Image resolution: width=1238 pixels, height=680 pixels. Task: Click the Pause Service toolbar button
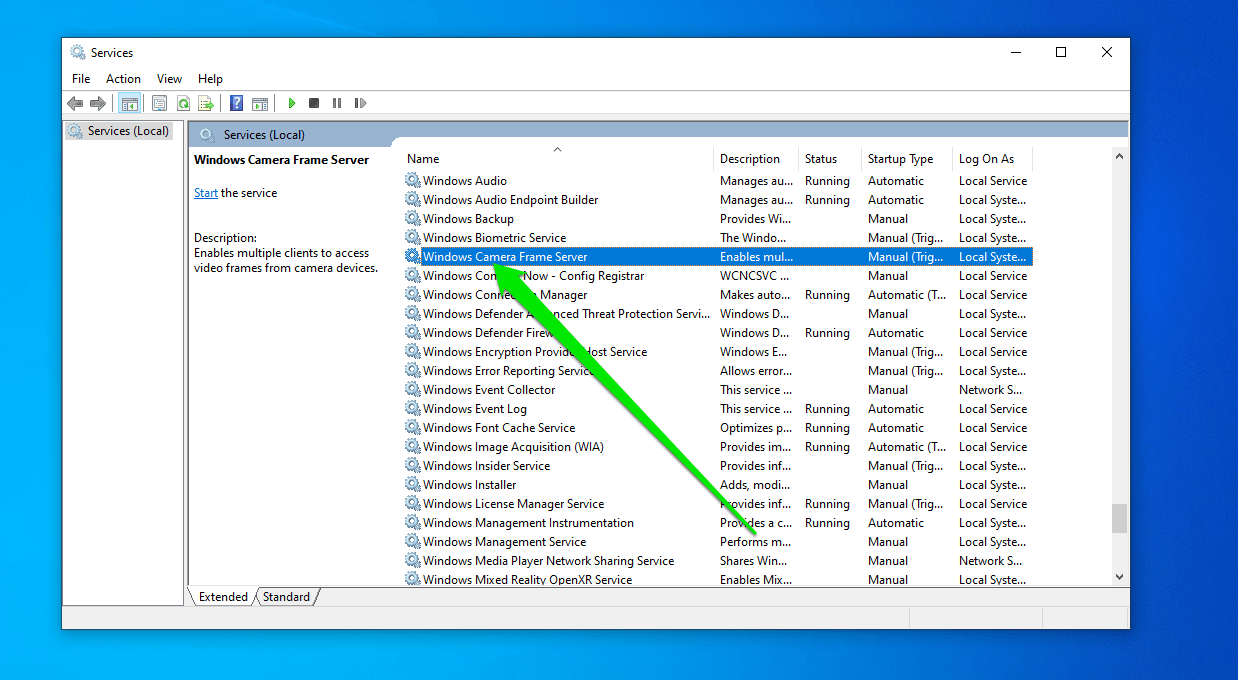click(337, 103)
